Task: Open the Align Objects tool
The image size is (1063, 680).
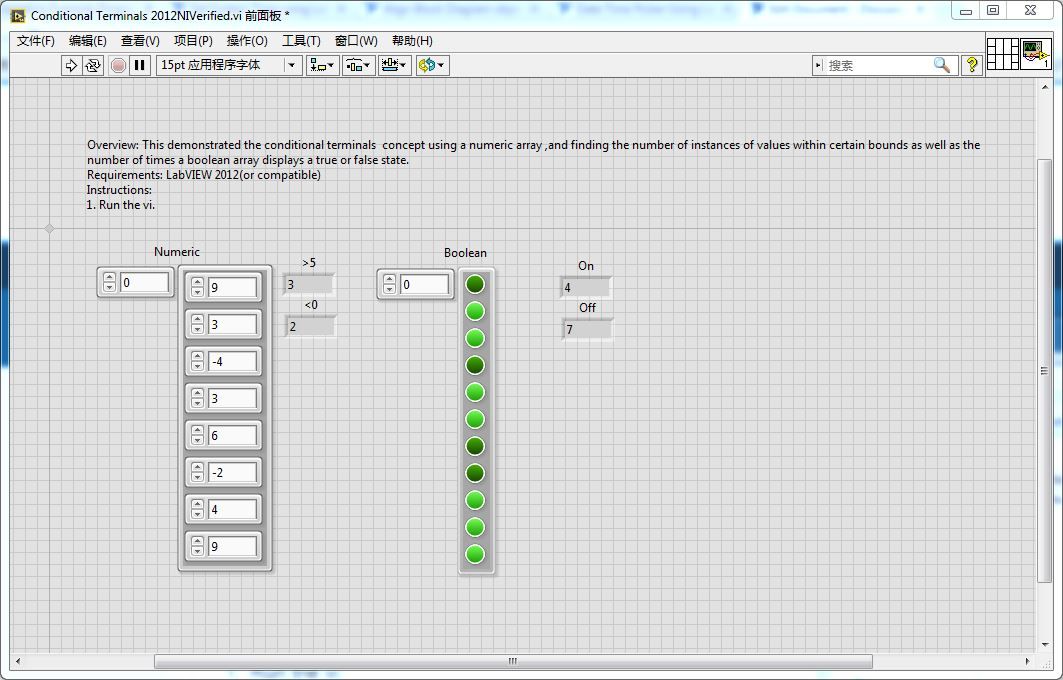Action: click(x=322, y=65)
